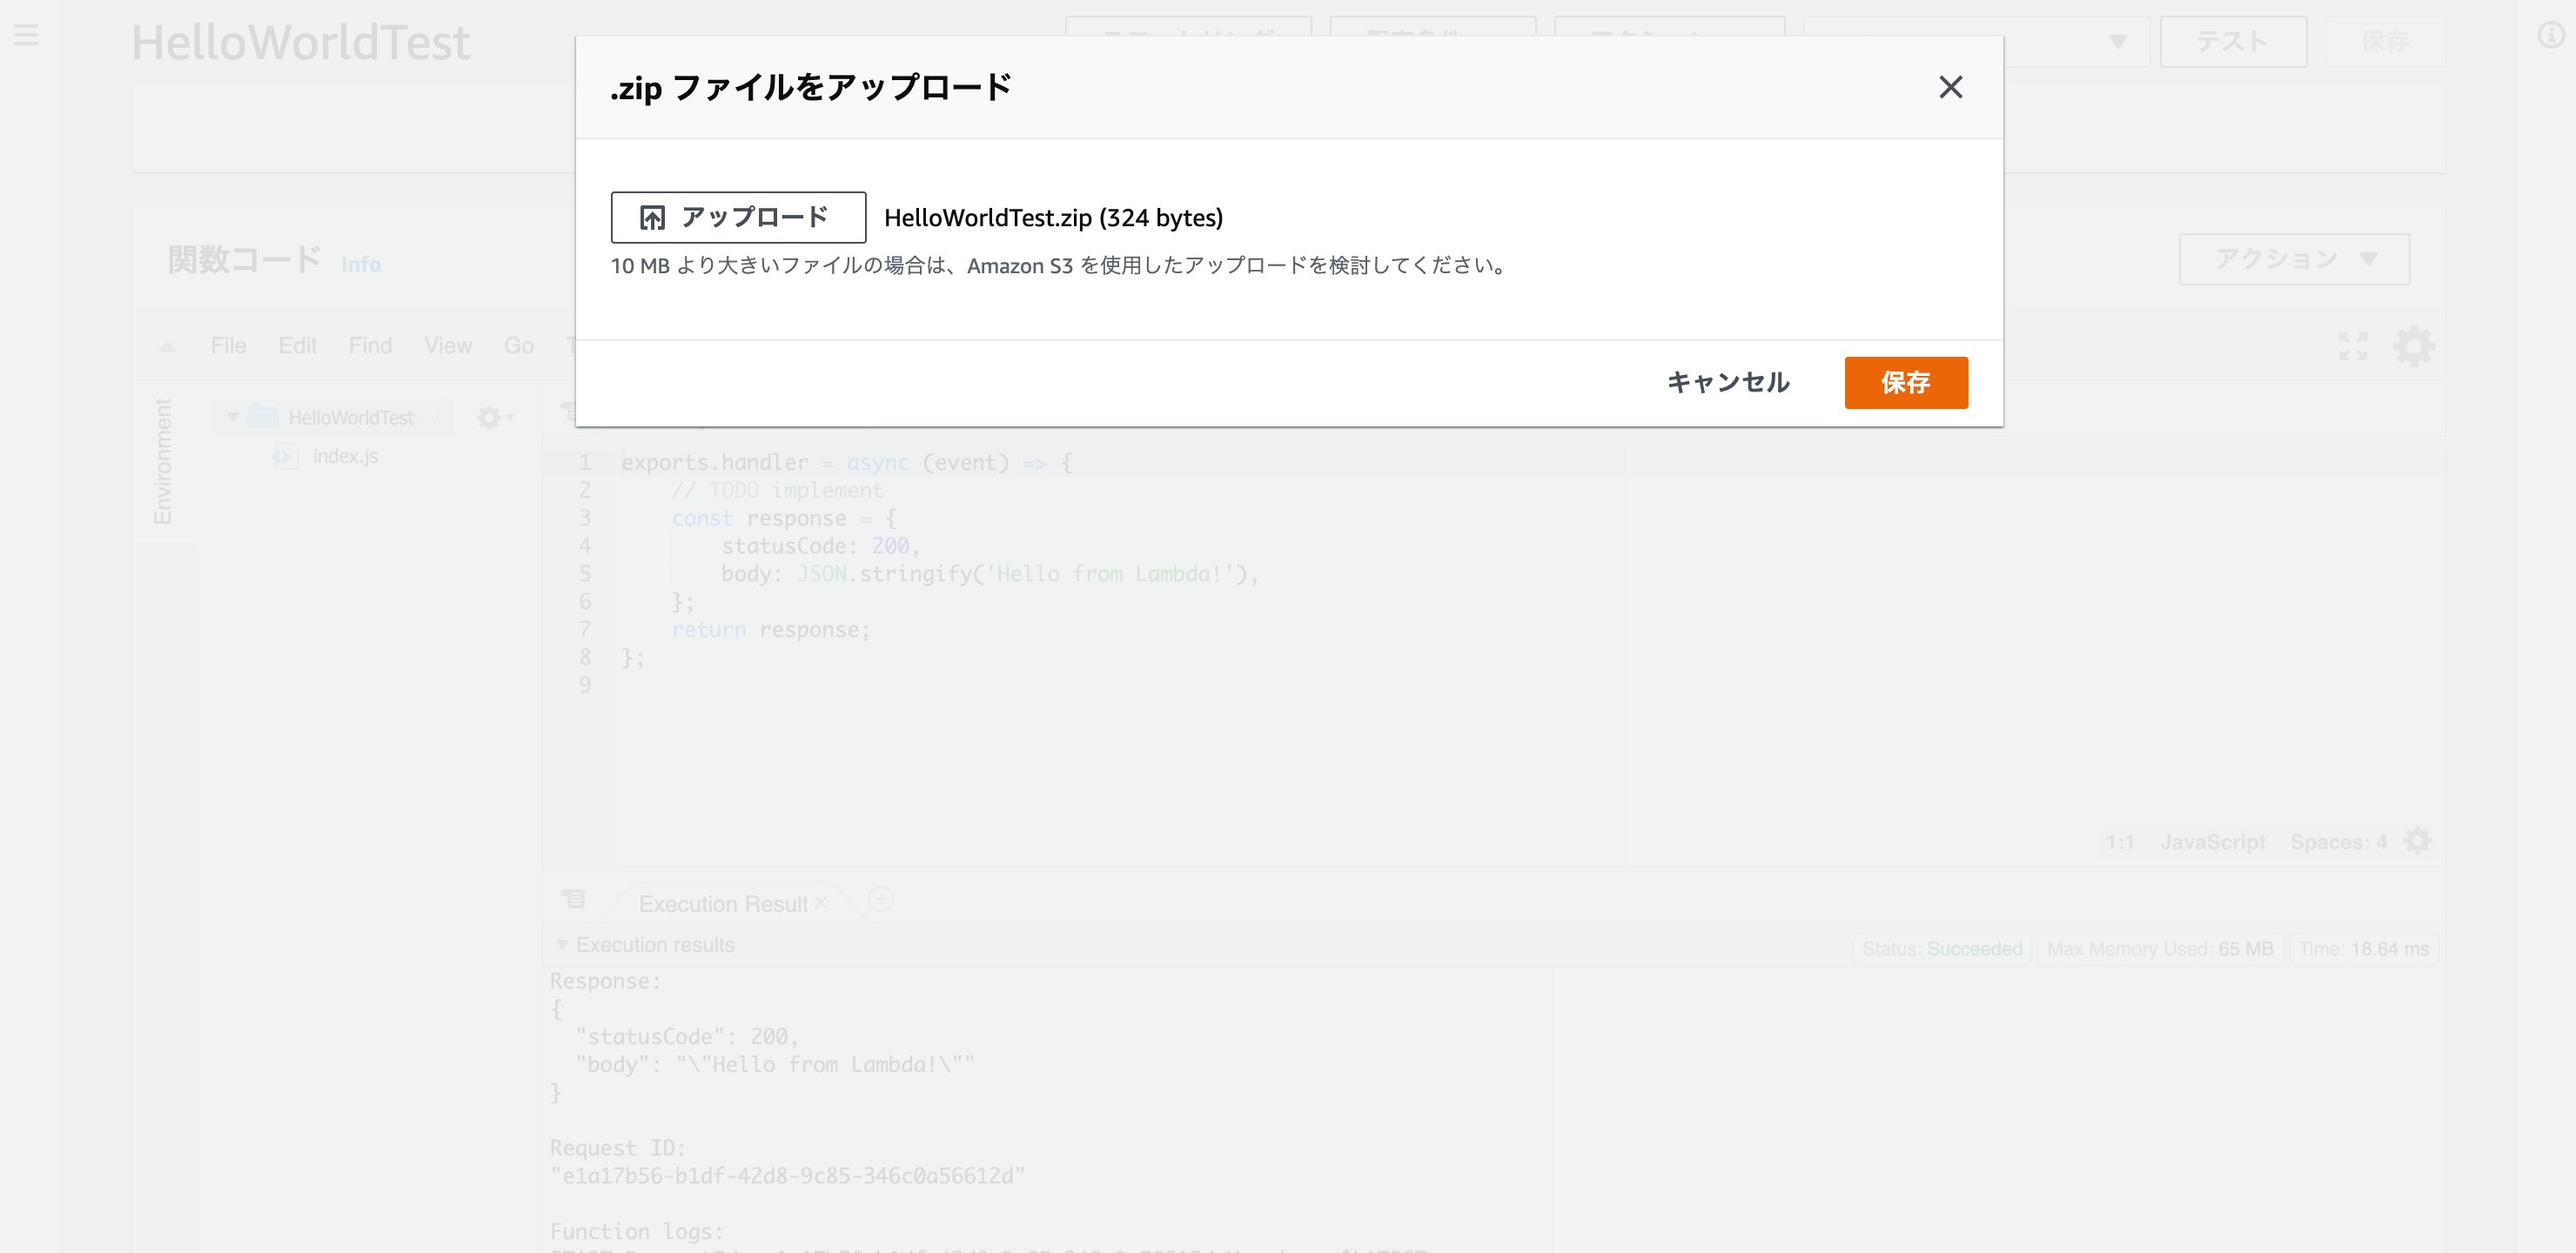Click the upload button in the dialog
Image resolution: width=2576 pixels, height=1253 pixels.
coord(738,217)
